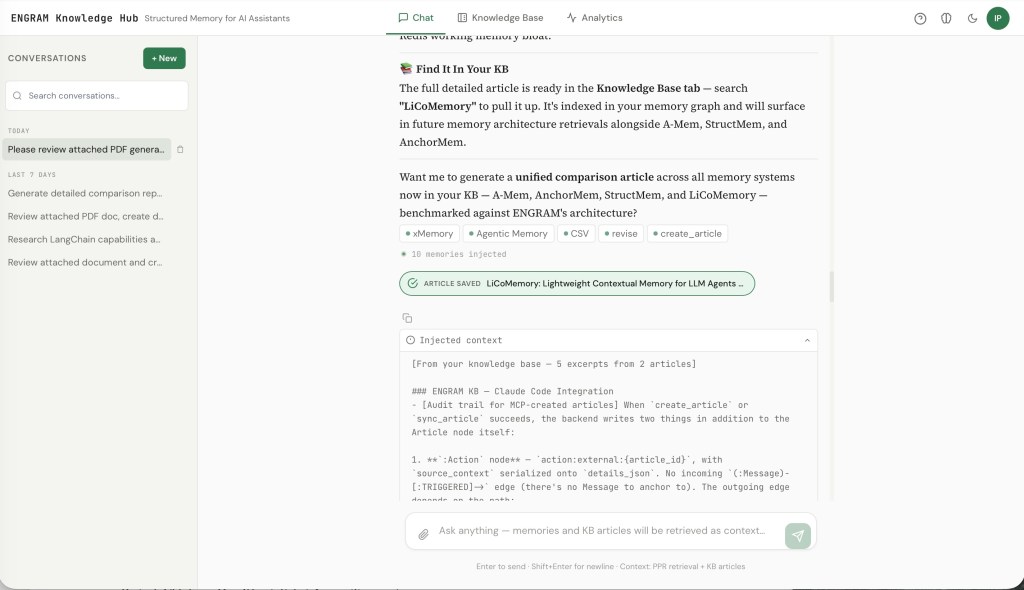Open the Analytics tab
Image resolution: width=1024 pixels, height=590 pixels.
coord(594,18)
